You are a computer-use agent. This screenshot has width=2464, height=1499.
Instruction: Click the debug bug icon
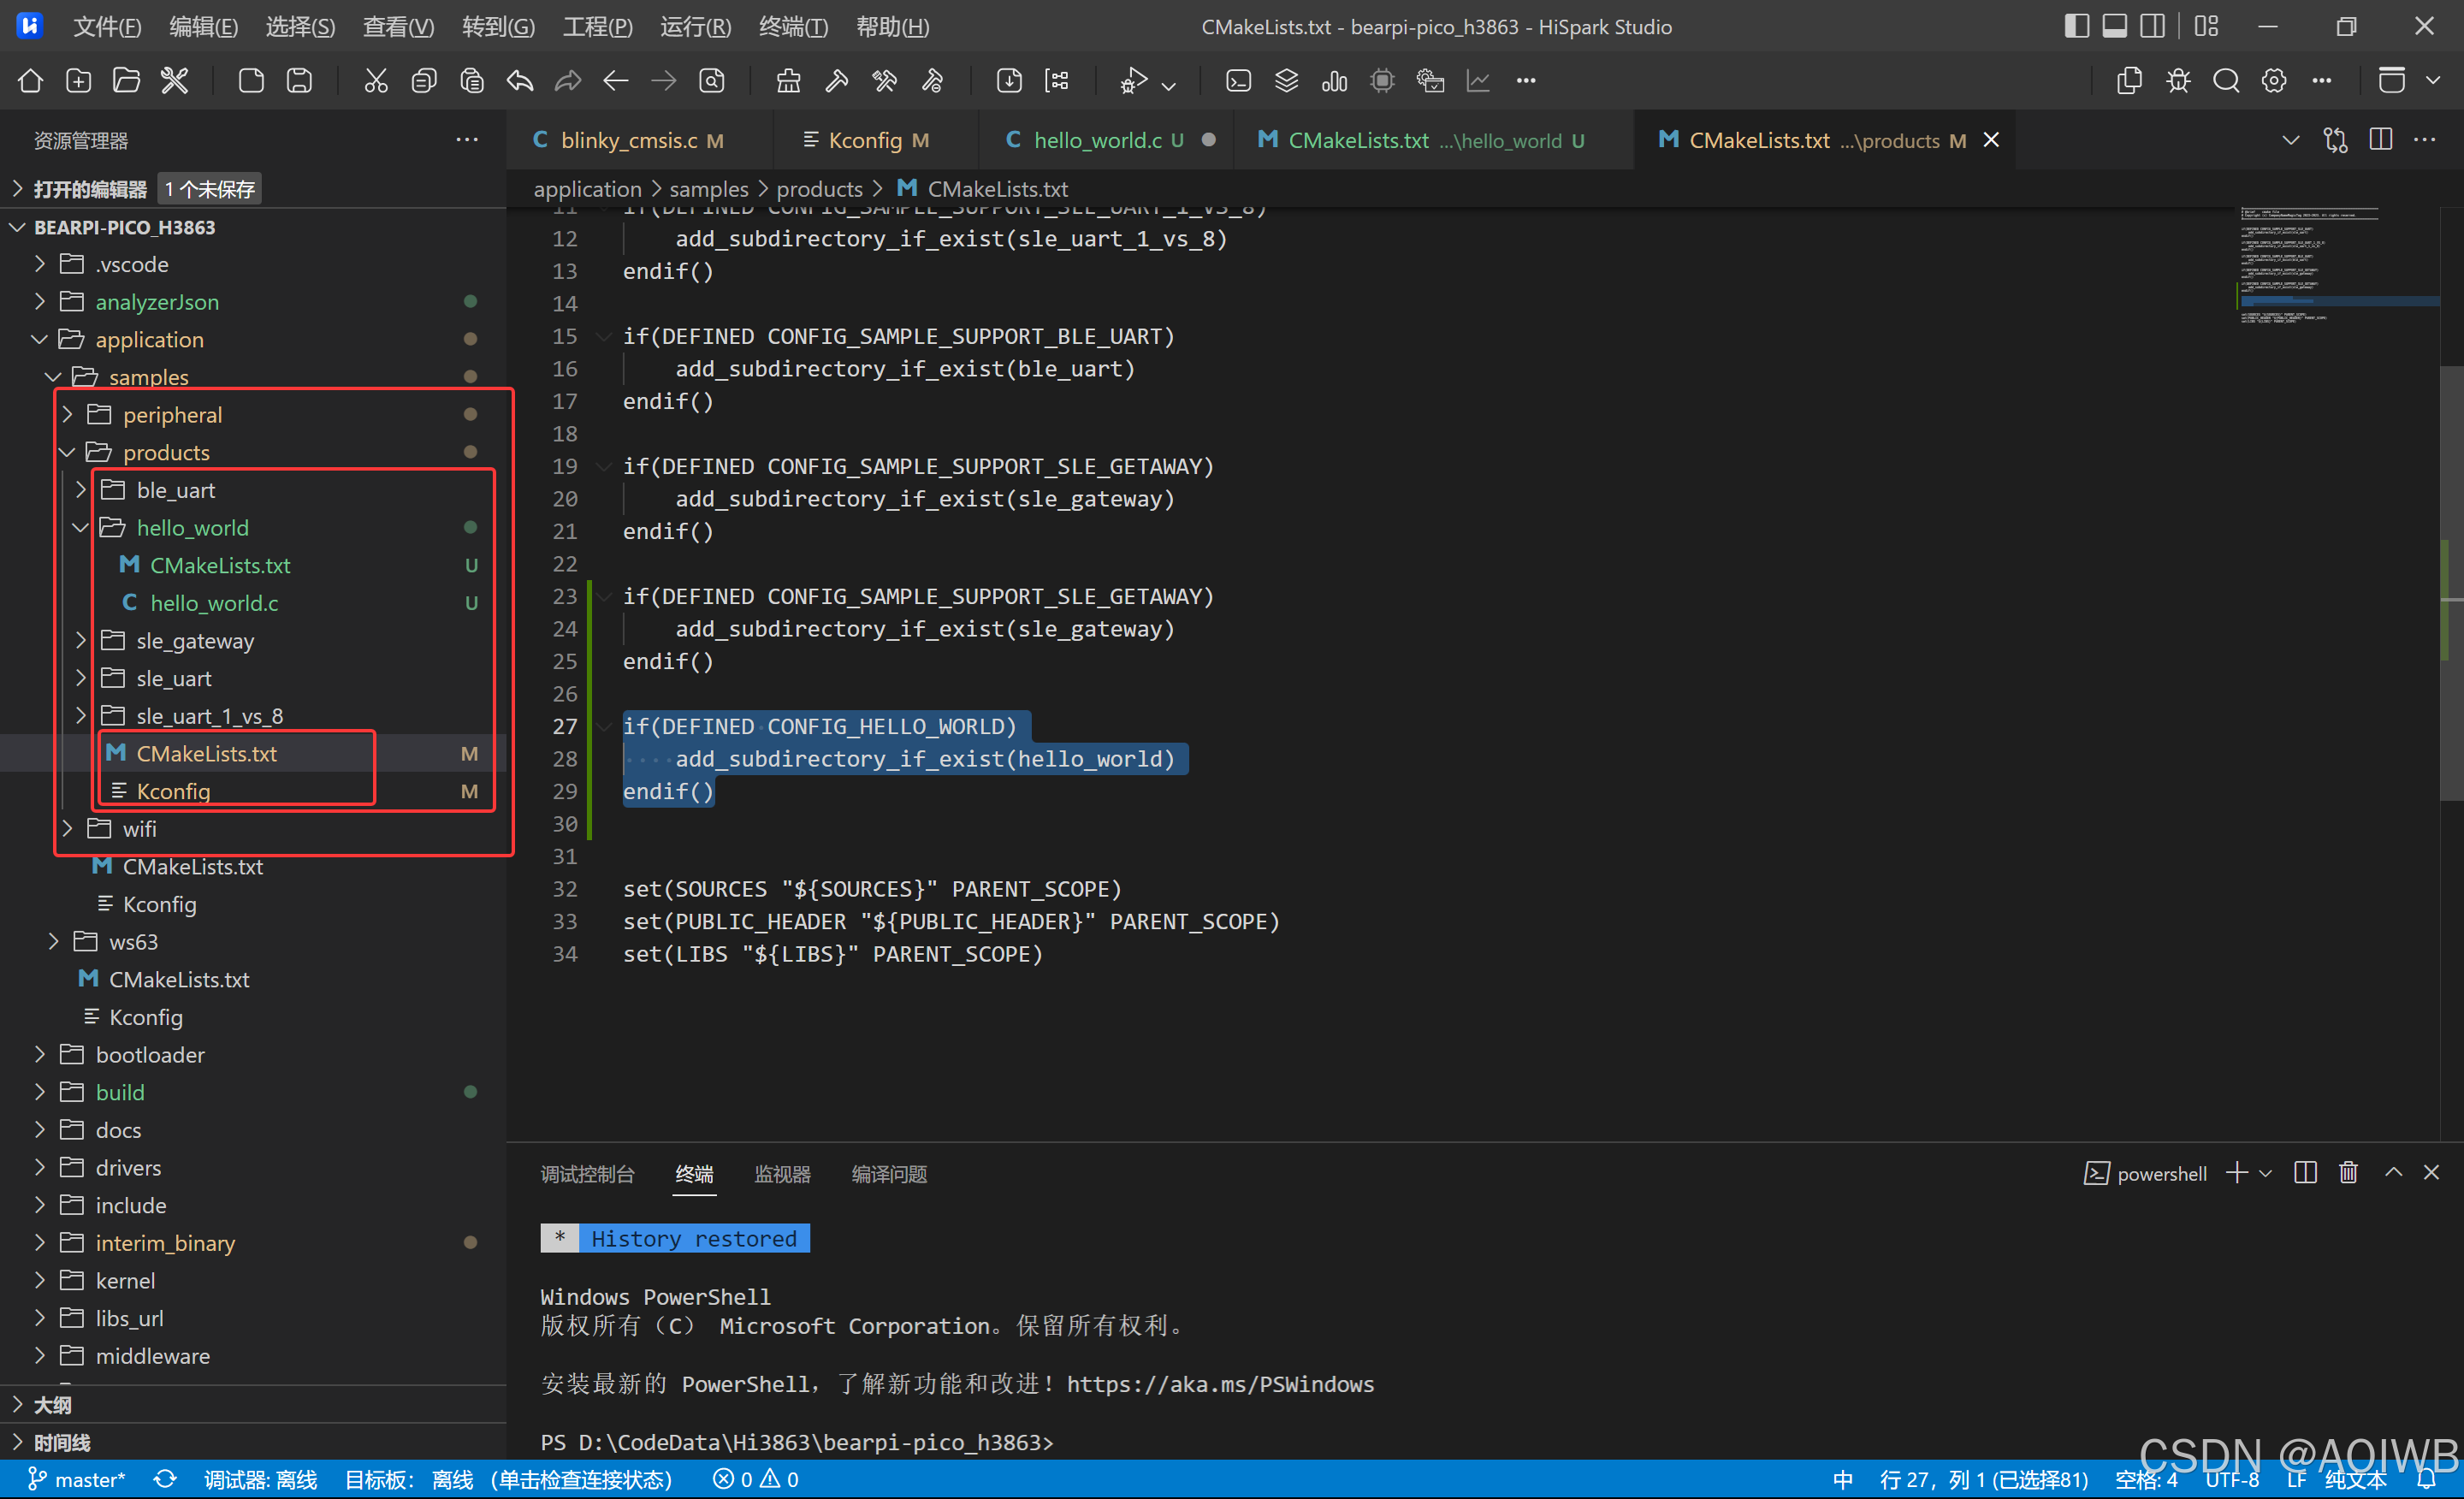click(x=2178, y=81)
